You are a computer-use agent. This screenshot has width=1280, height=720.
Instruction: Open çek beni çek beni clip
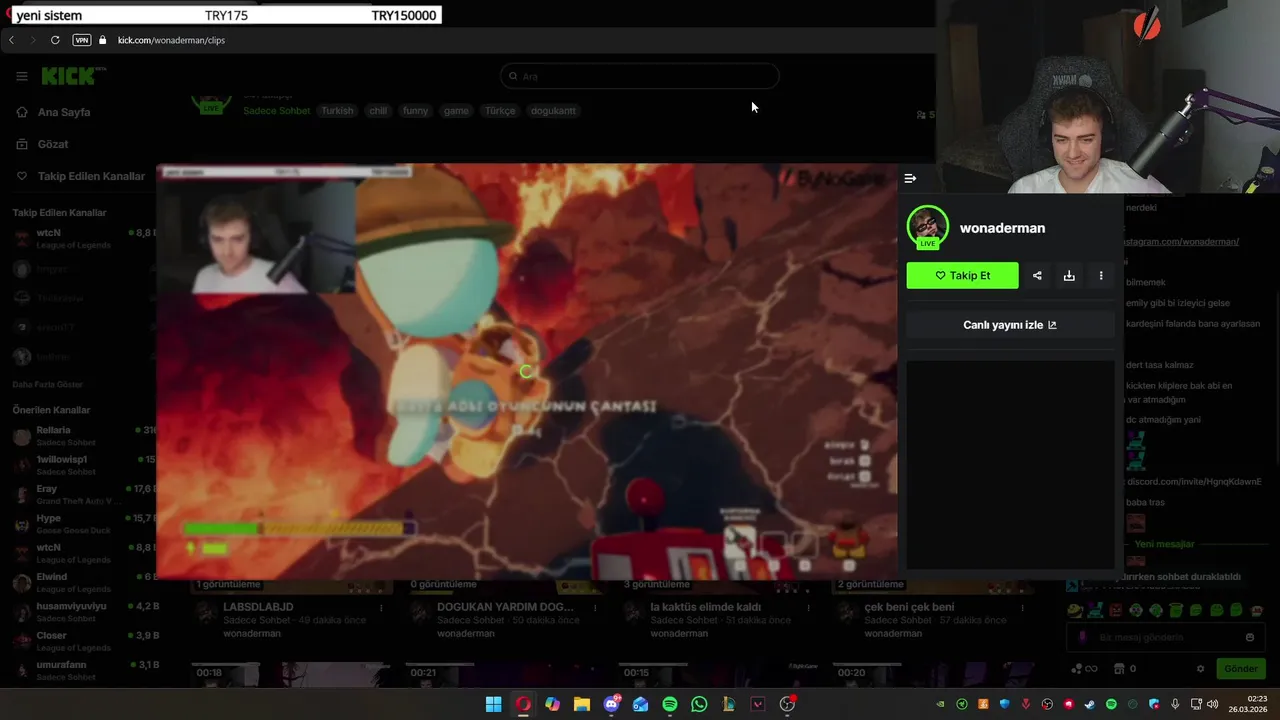909,607
